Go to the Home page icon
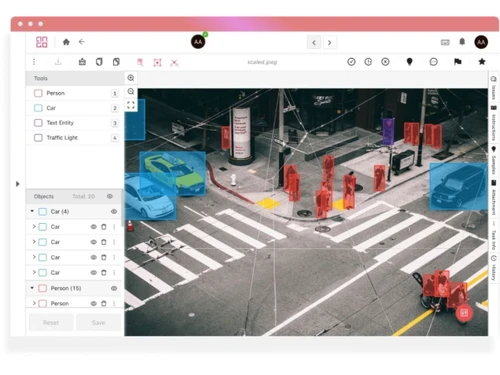The width and height of the screenshot is (500, 375). pos(66,42)
